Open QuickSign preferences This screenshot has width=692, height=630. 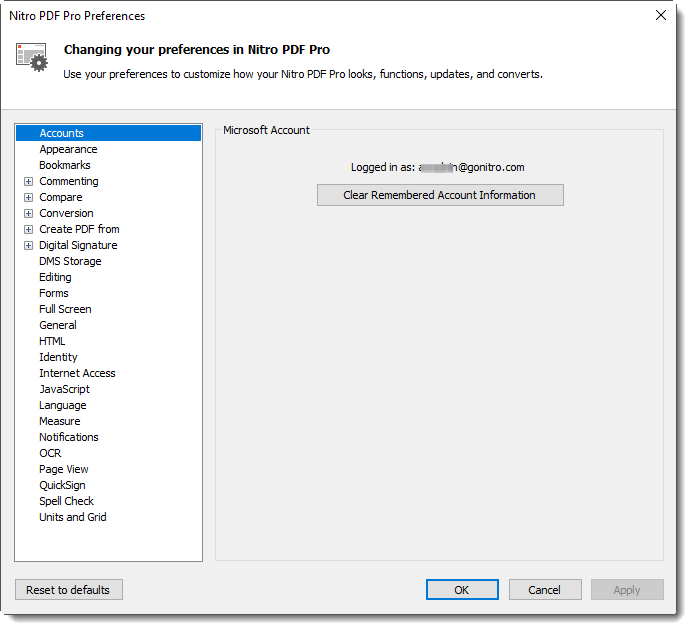click(x=62, y=485)
